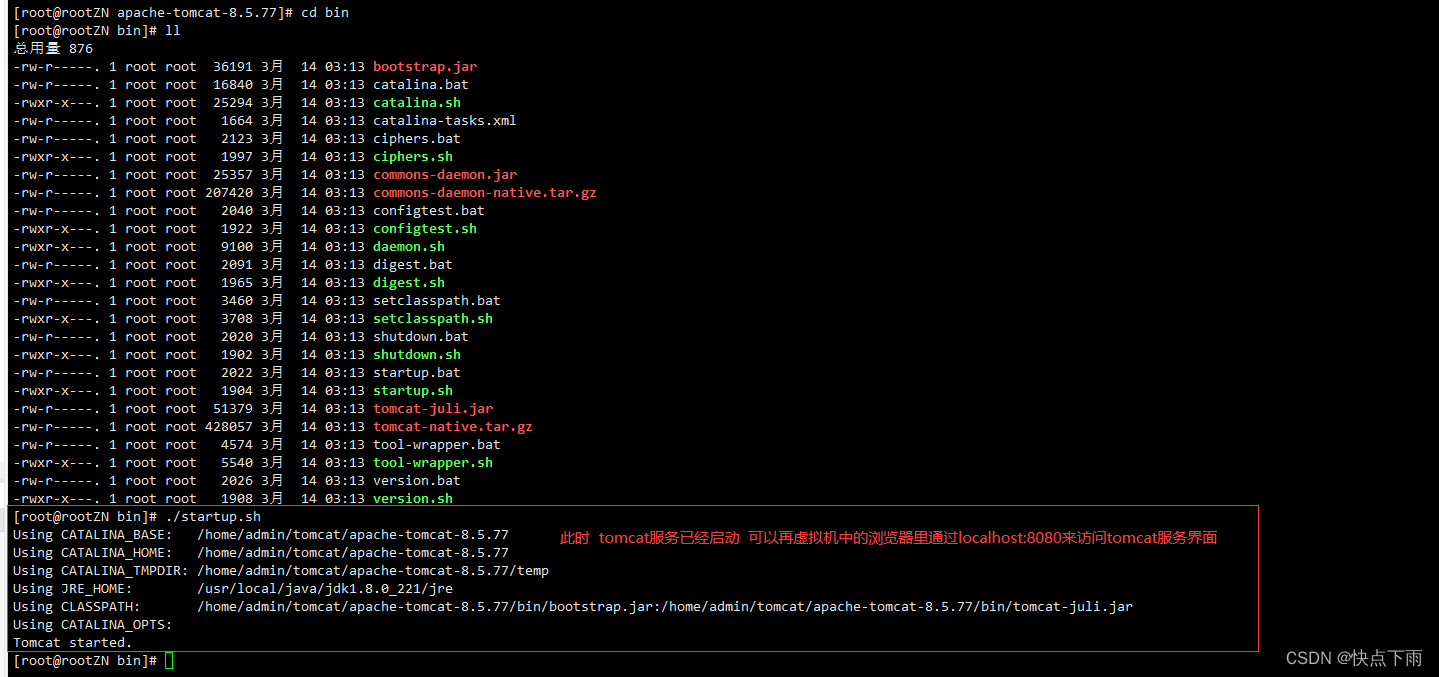Click commons-daemon-native.tar.gz file name

point(485,192)
